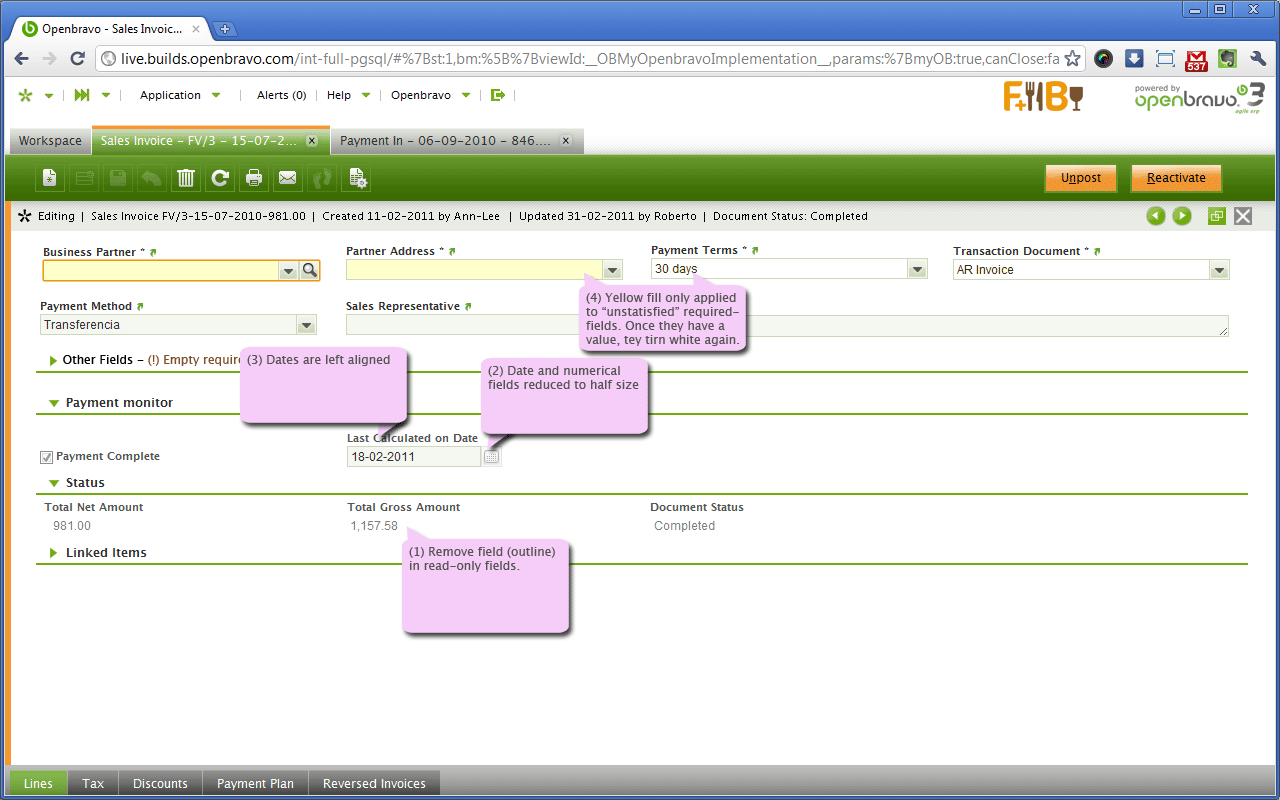The image size is (1280, 800).
Task: Click the green logout icon
Action: 498,95
